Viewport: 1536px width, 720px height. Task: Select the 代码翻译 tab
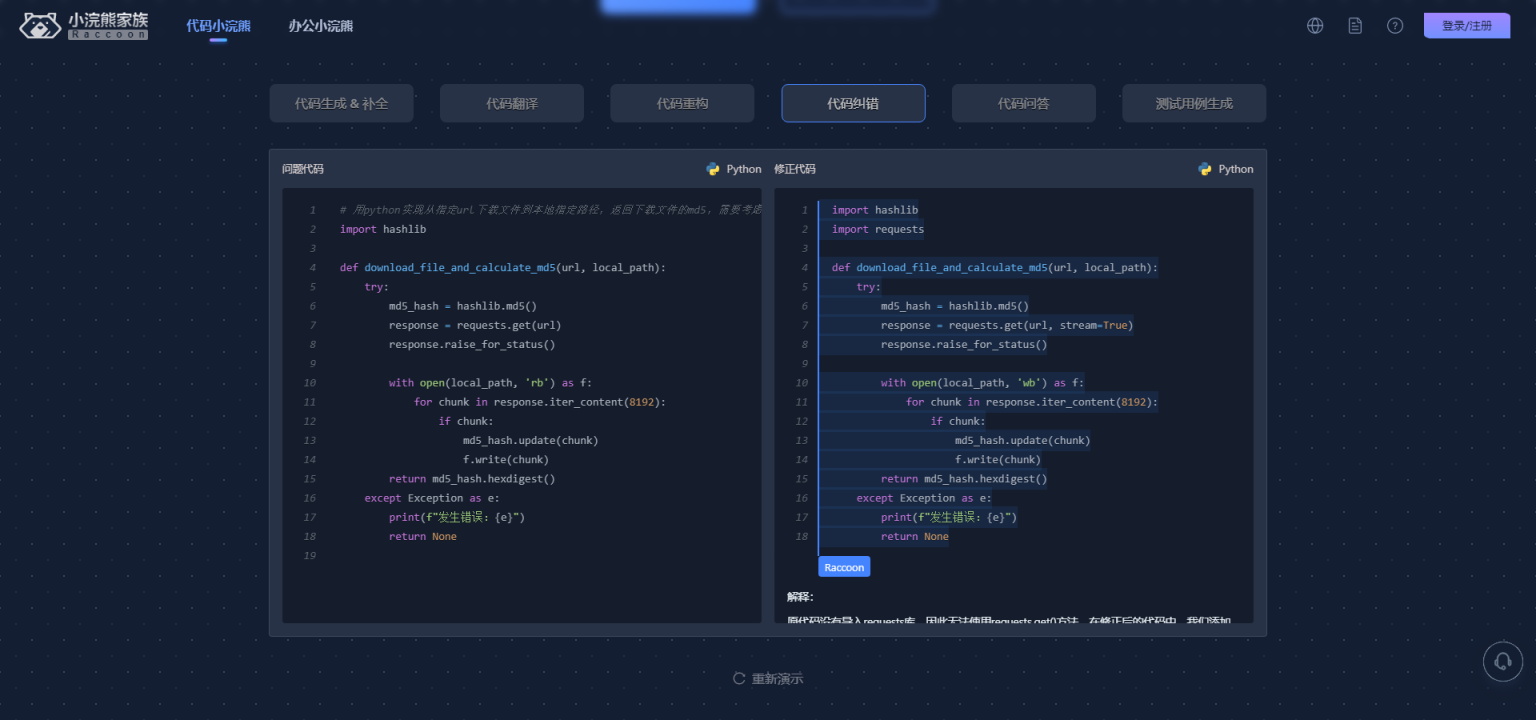[x=512, y=103]
